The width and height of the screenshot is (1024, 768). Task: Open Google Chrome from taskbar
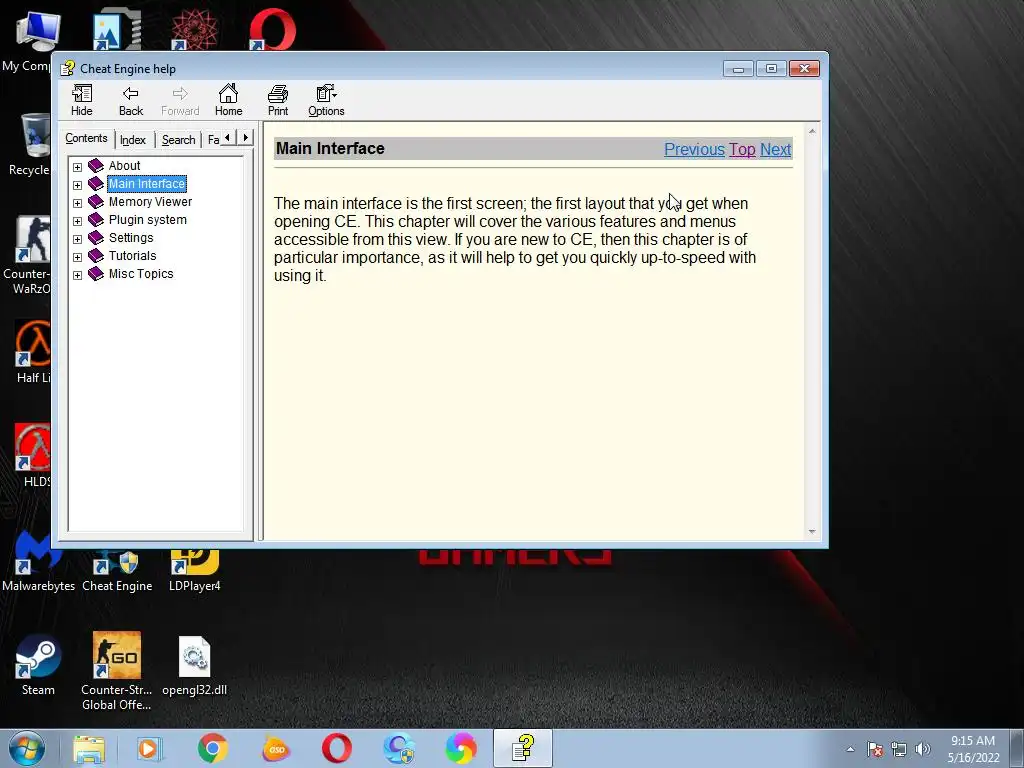coord(212,749)
